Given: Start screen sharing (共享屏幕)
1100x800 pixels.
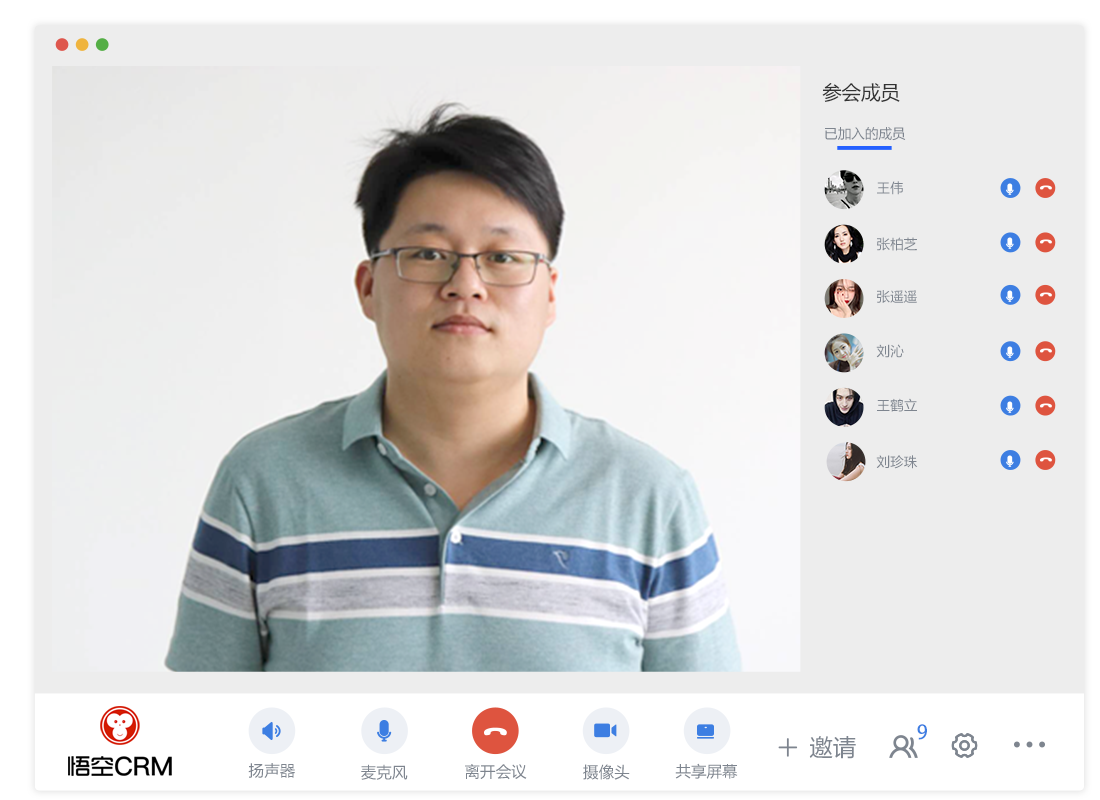Looking at the screenshot, I should [706, 731].
